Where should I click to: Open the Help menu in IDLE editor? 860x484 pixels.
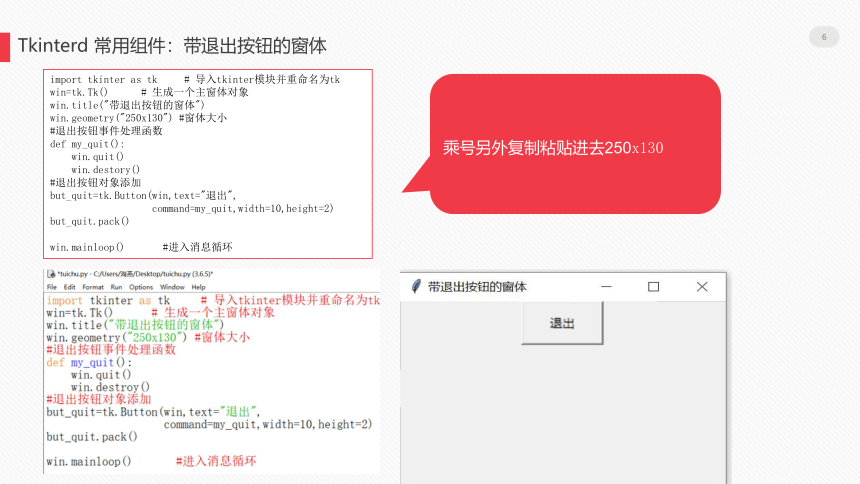pos(199,287)
